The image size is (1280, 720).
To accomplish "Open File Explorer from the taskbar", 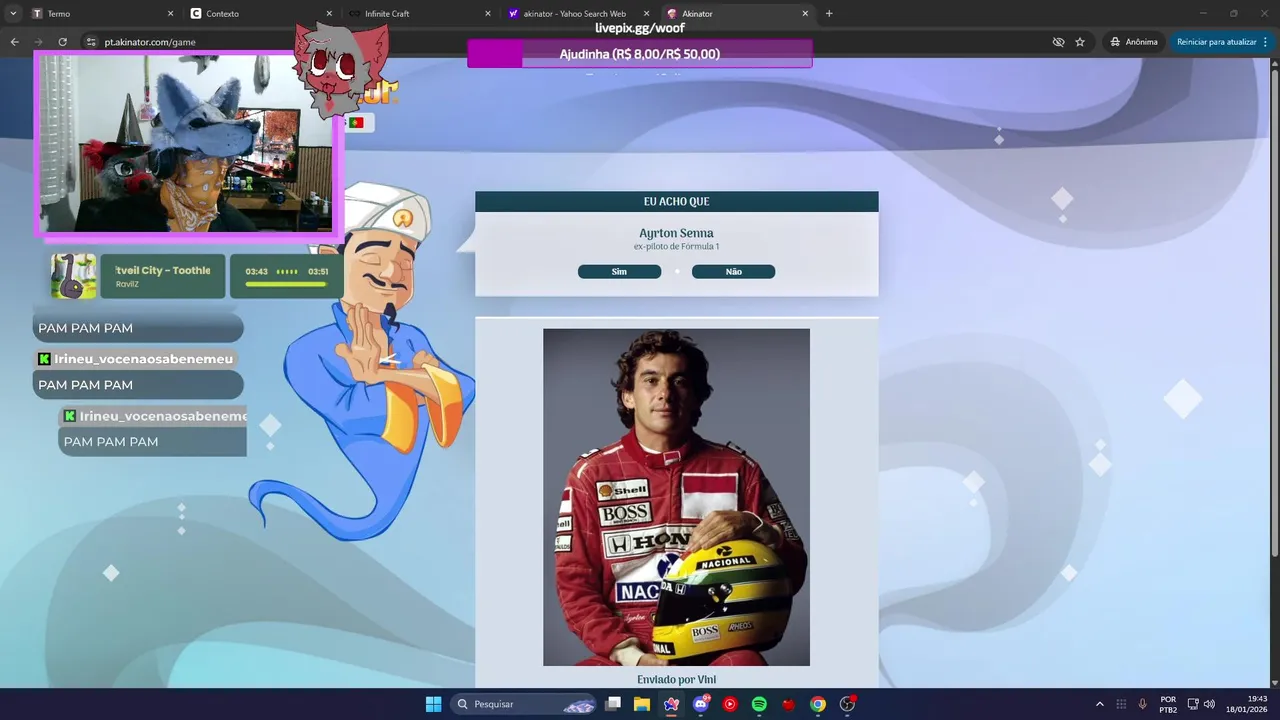I will click(642, 704).
